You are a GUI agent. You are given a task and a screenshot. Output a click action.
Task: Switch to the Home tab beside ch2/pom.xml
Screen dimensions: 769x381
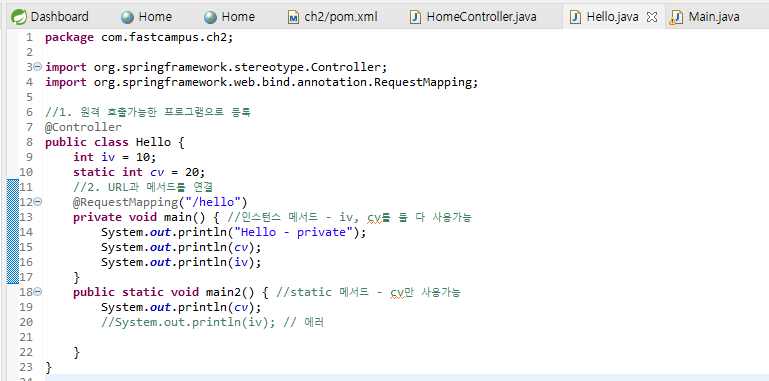230,17
